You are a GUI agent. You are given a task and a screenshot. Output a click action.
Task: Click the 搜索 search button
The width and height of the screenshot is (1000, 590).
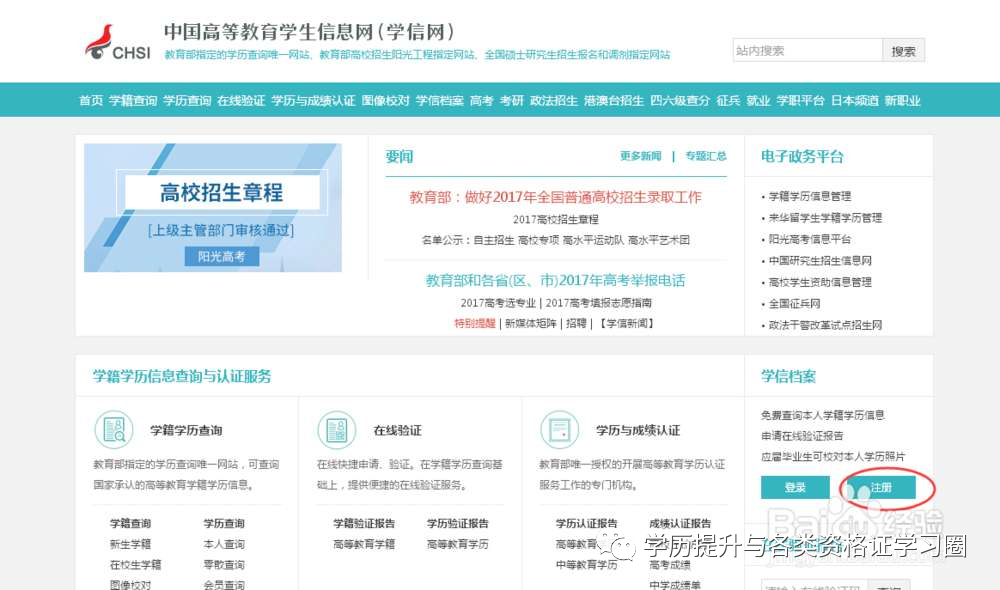pyautogui.click(x=903, y=48)
